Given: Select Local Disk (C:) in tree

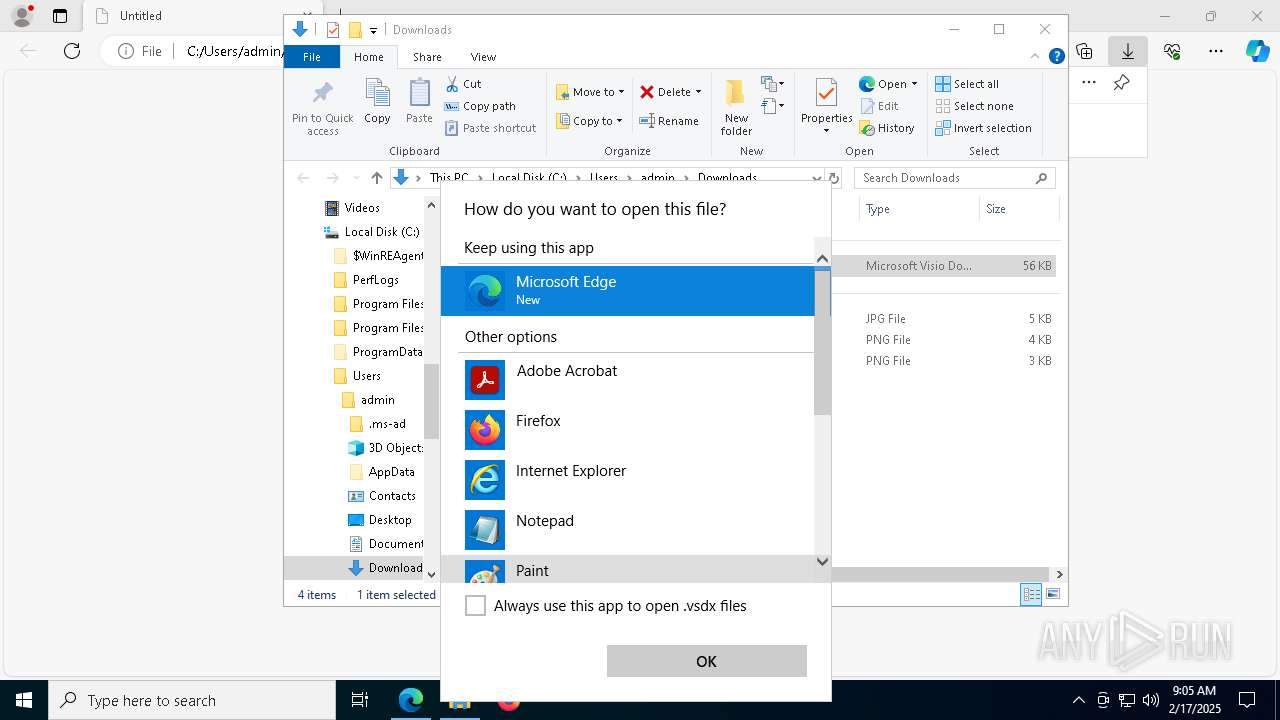Looking at the screenshot, I should click(x=371, y=232).
